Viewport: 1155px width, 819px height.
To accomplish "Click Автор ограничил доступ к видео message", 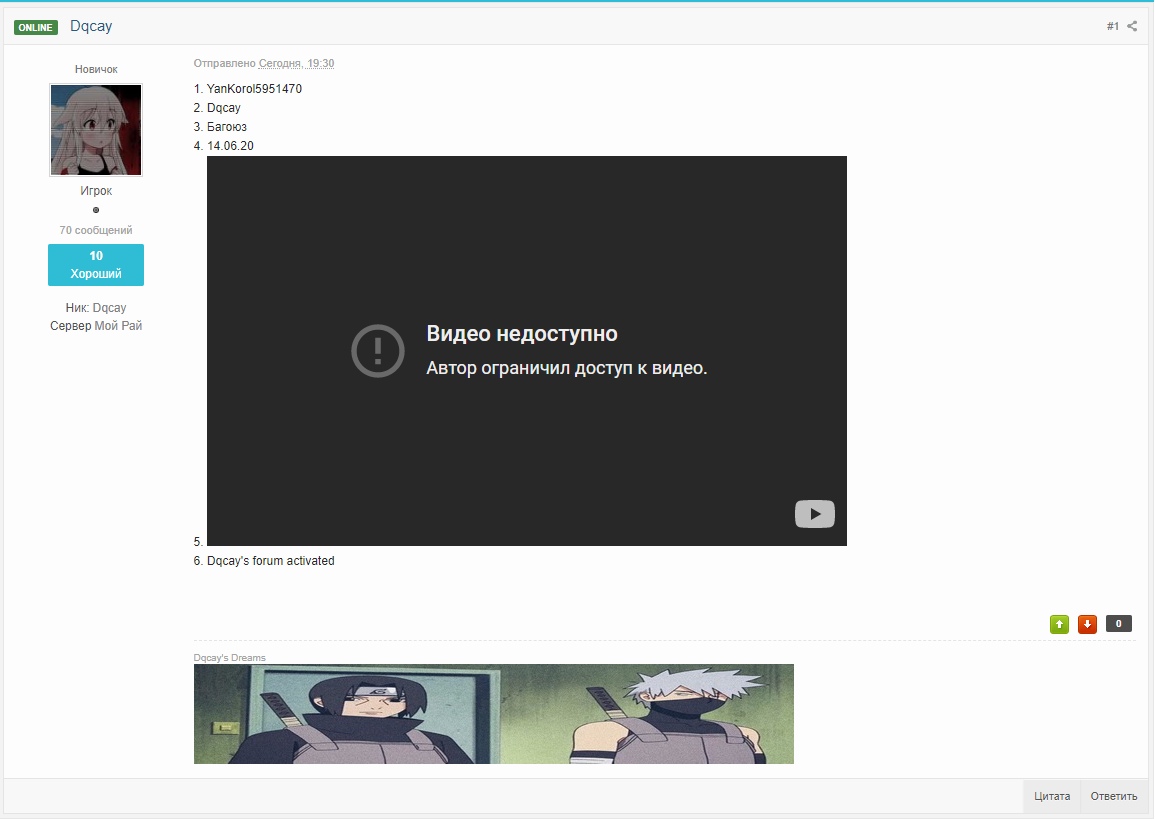I will 566,368.
